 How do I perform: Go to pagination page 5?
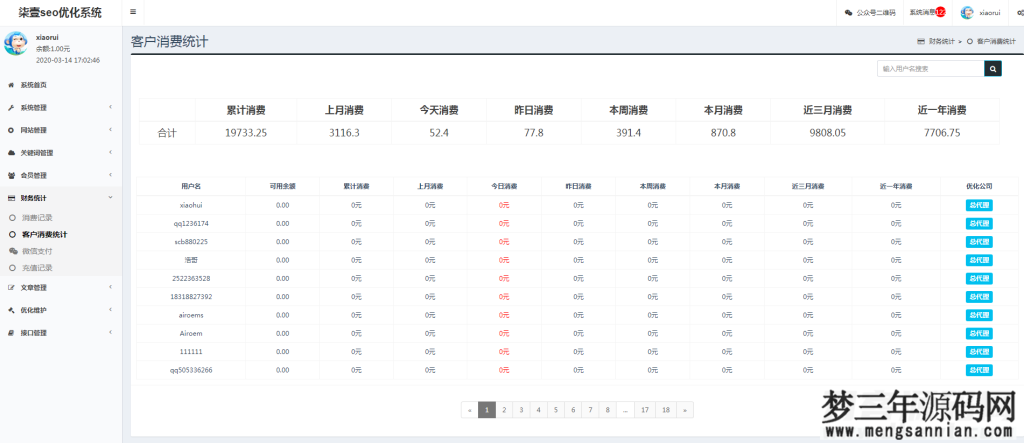pos(556,410)
